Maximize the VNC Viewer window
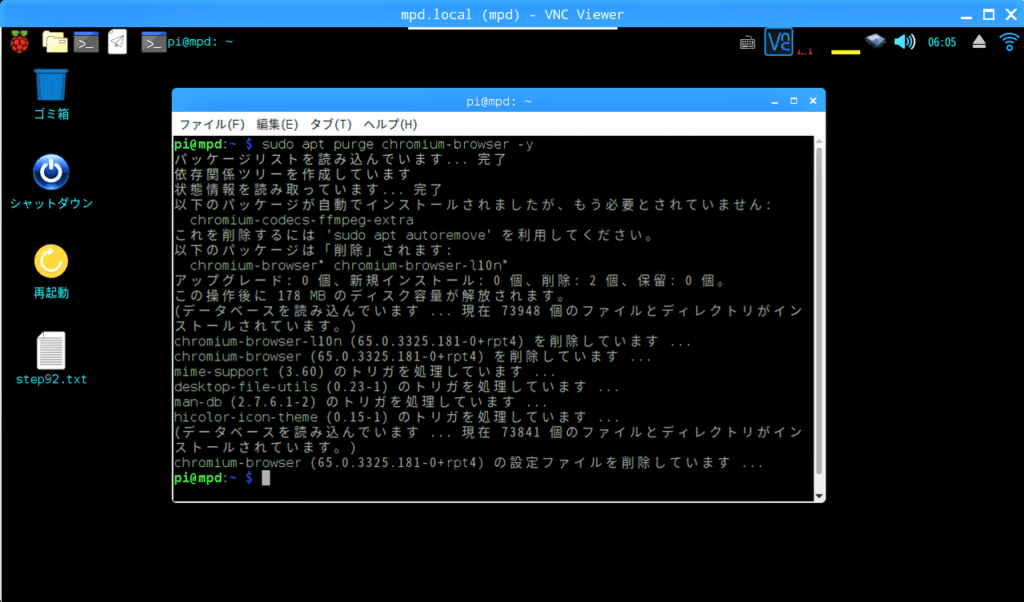Image resolution: width=1024 pixels, height=602 pixels. [989, 14]
